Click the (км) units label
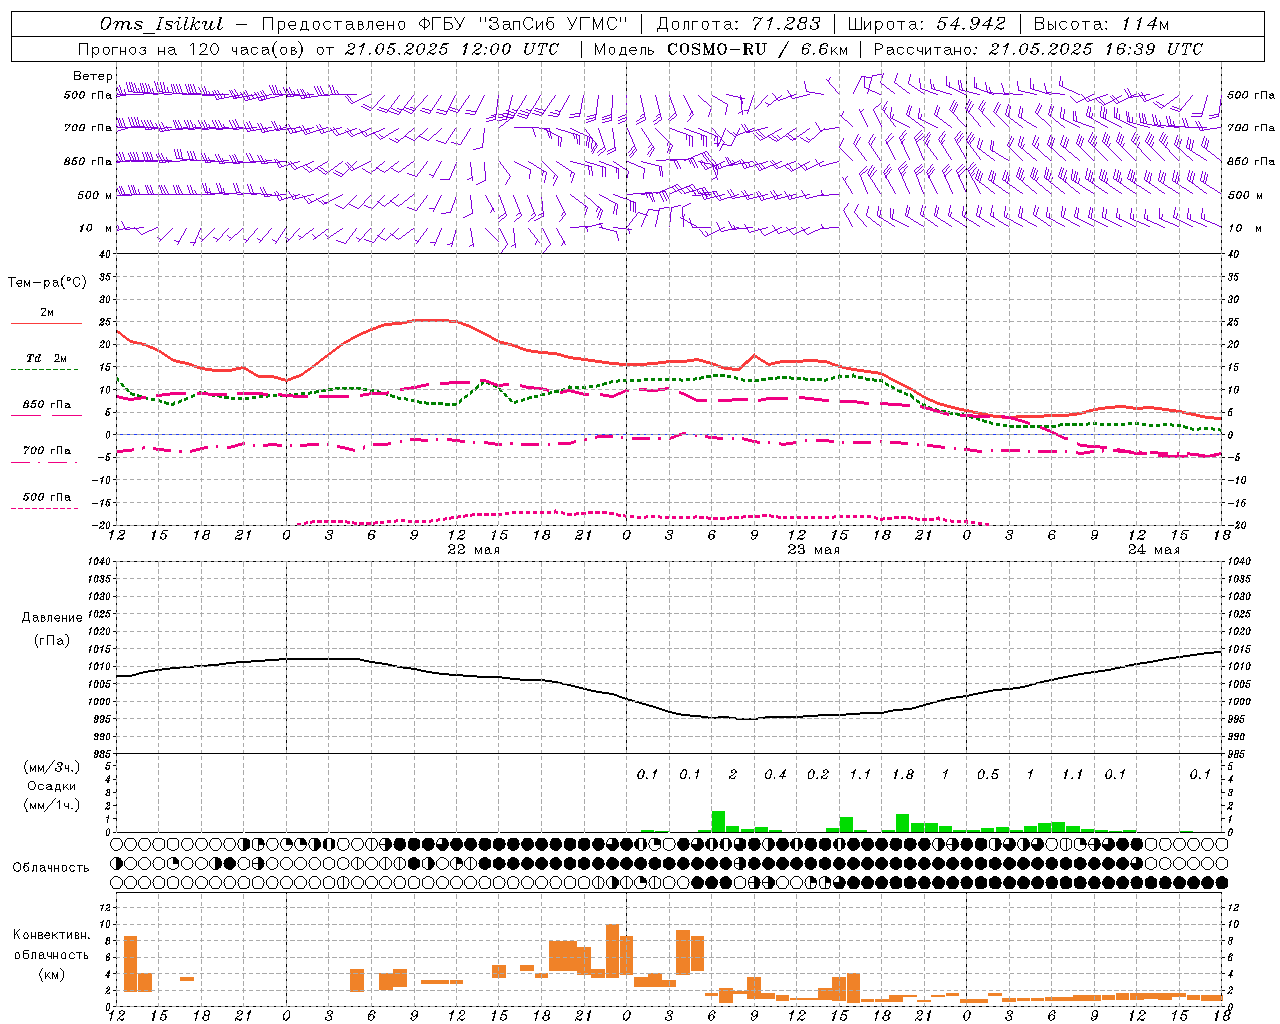 [x=51, y=974]
